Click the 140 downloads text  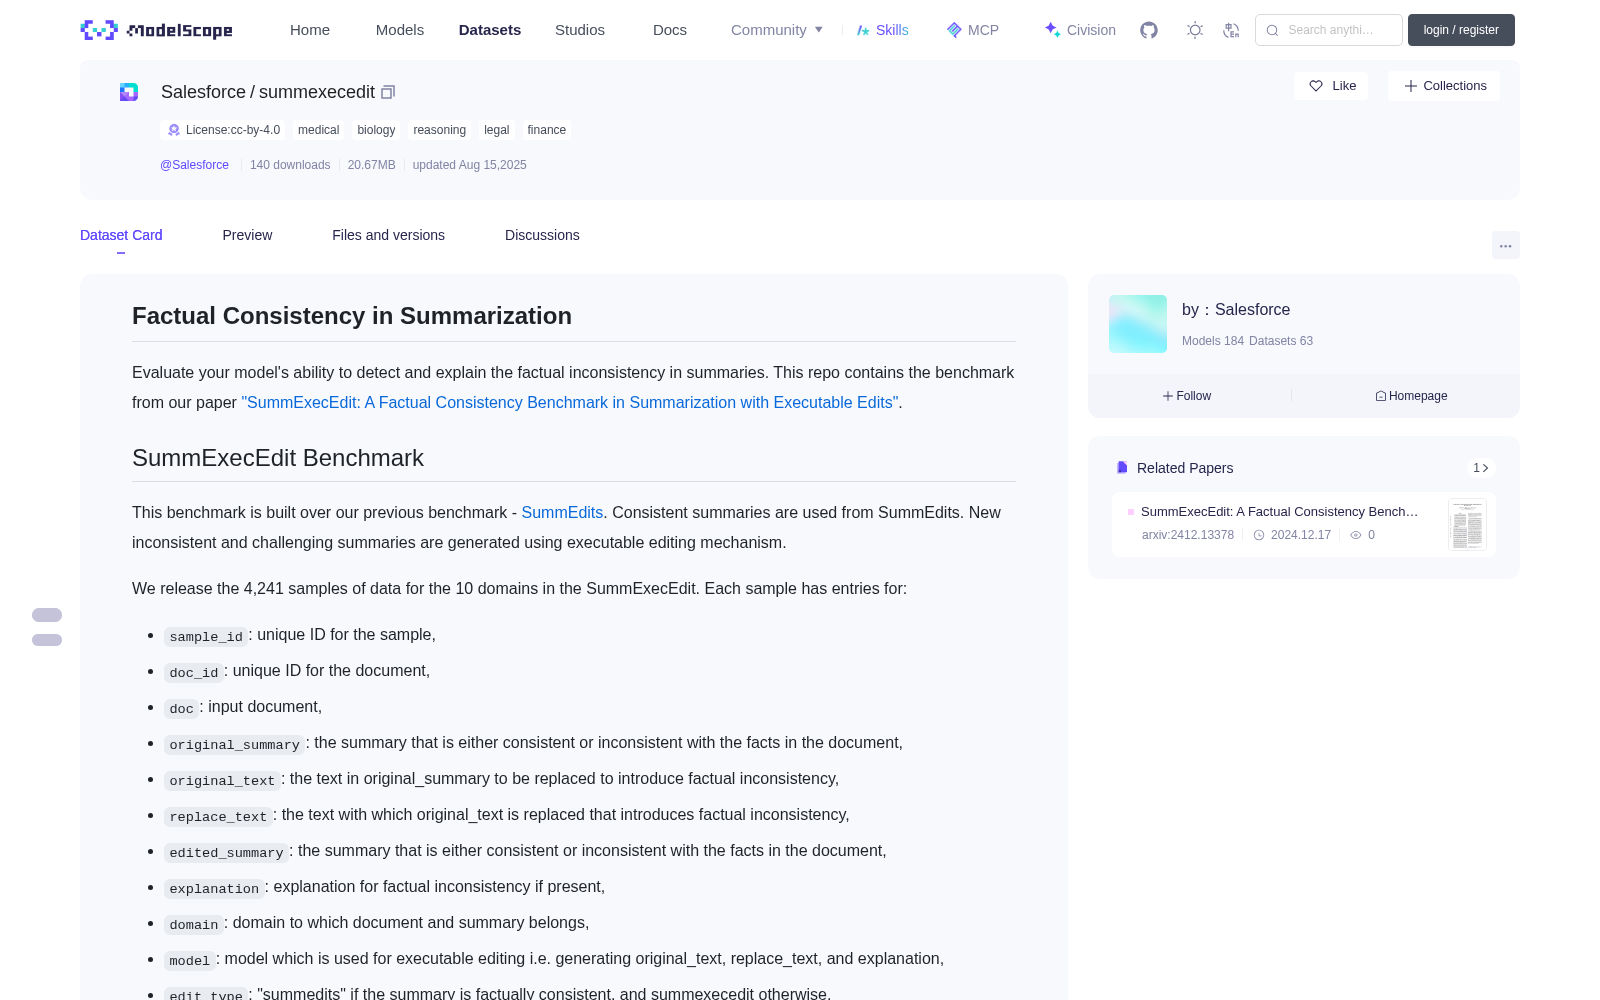(290, 165)
